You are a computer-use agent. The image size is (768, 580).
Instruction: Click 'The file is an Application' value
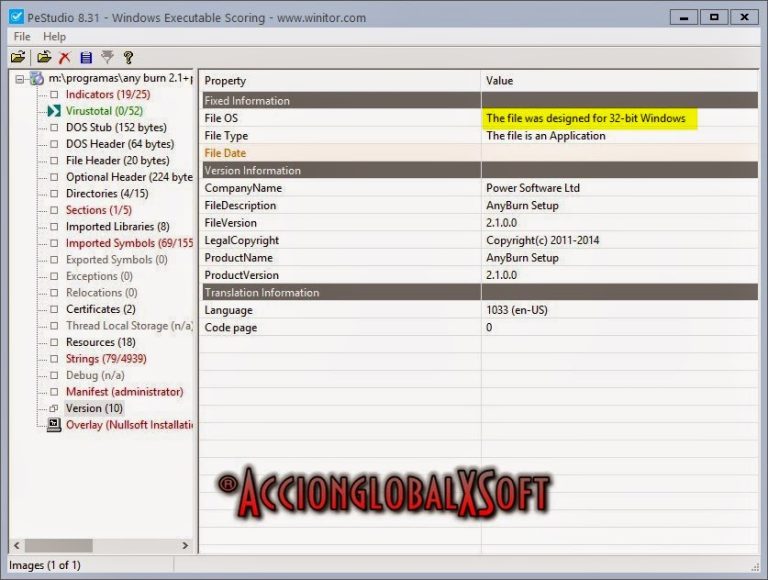[546, 136]
